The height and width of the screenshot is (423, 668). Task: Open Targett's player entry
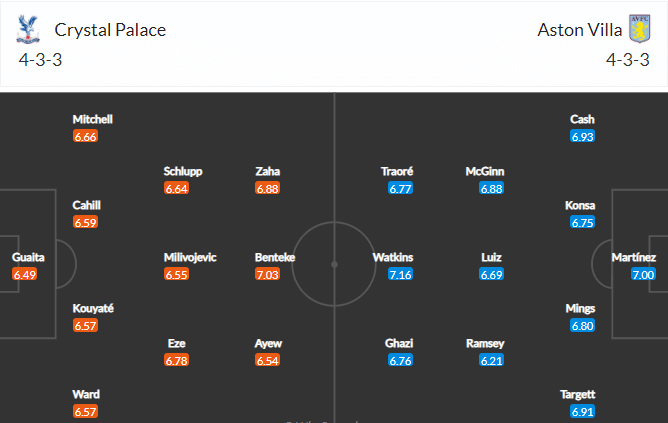click(x=577, y=394)
